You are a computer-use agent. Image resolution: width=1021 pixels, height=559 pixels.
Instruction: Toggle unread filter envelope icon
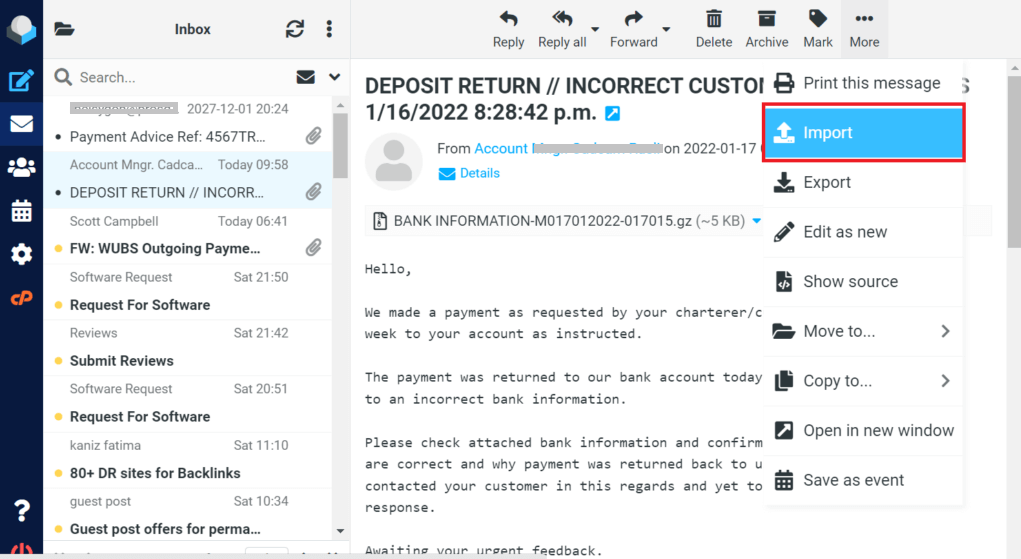(x=305, y=77)
